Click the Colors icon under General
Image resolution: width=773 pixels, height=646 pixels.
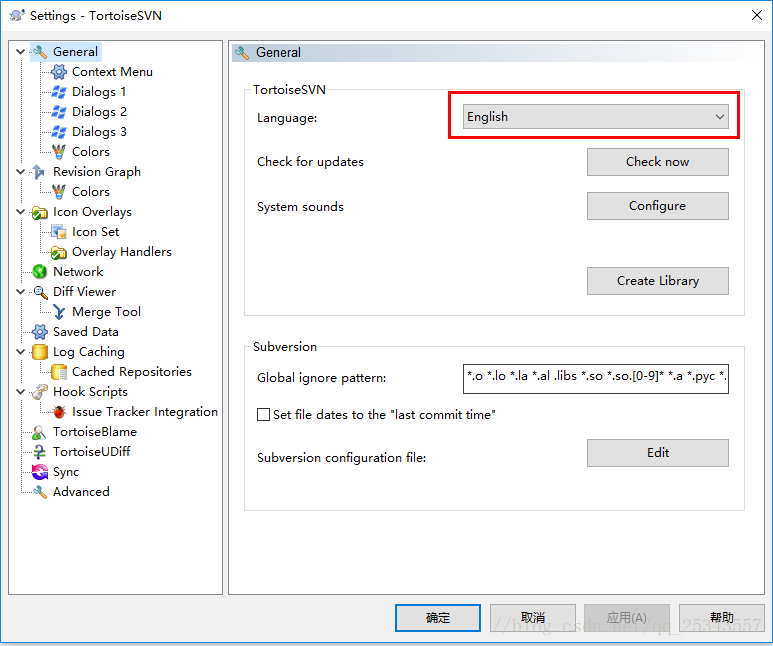(59, 152)
